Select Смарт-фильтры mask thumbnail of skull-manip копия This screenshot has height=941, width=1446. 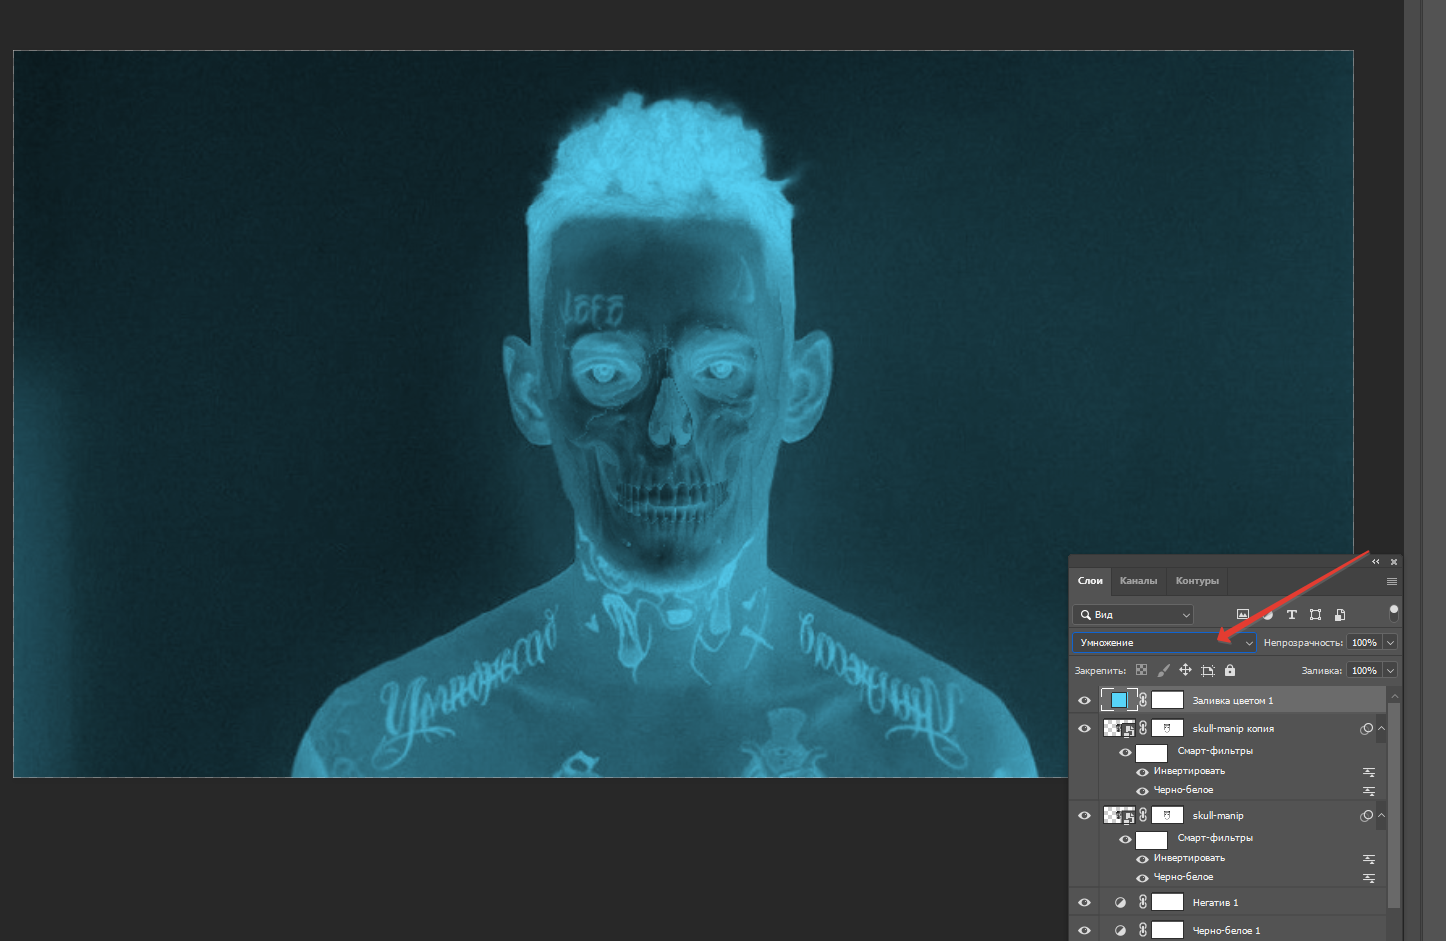coord(1151,752)
